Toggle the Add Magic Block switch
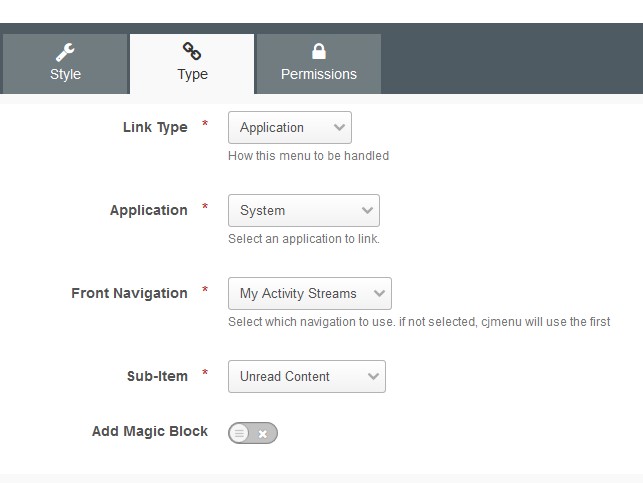 coord(253,433)
